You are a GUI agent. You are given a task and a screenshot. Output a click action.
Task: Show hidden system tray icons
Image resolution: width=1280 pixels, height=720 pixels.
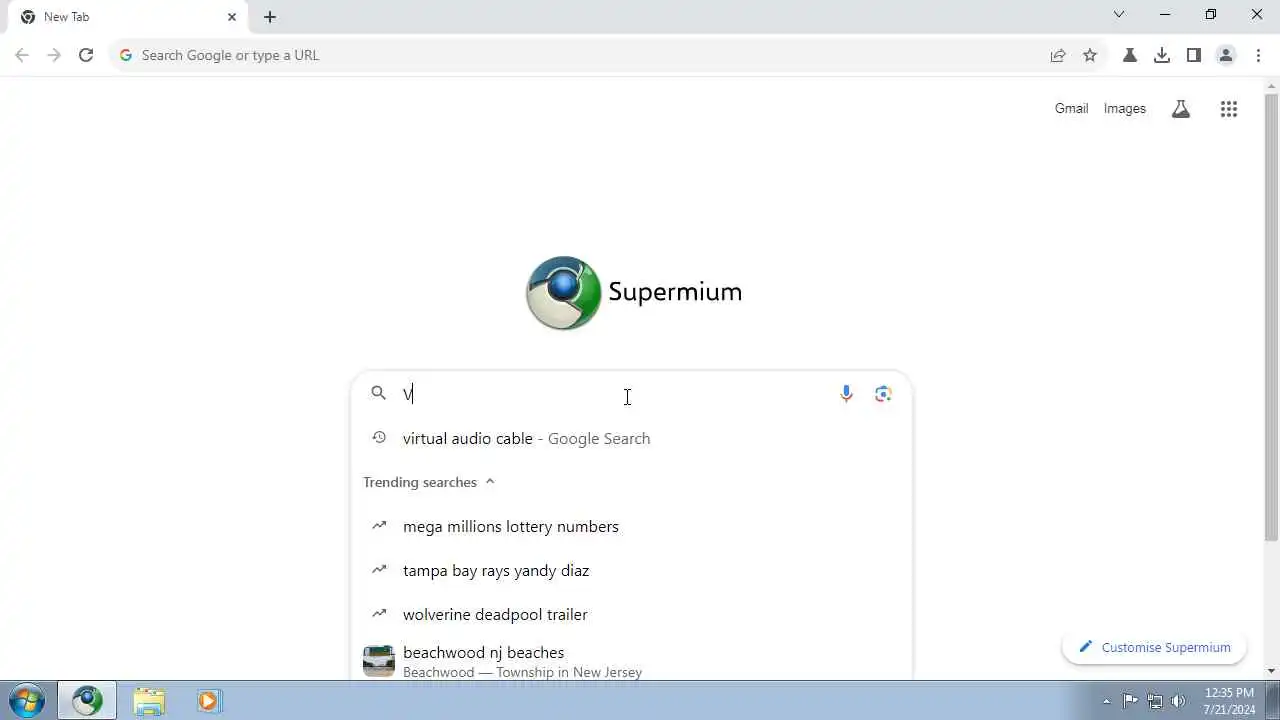pos(1106,701)
